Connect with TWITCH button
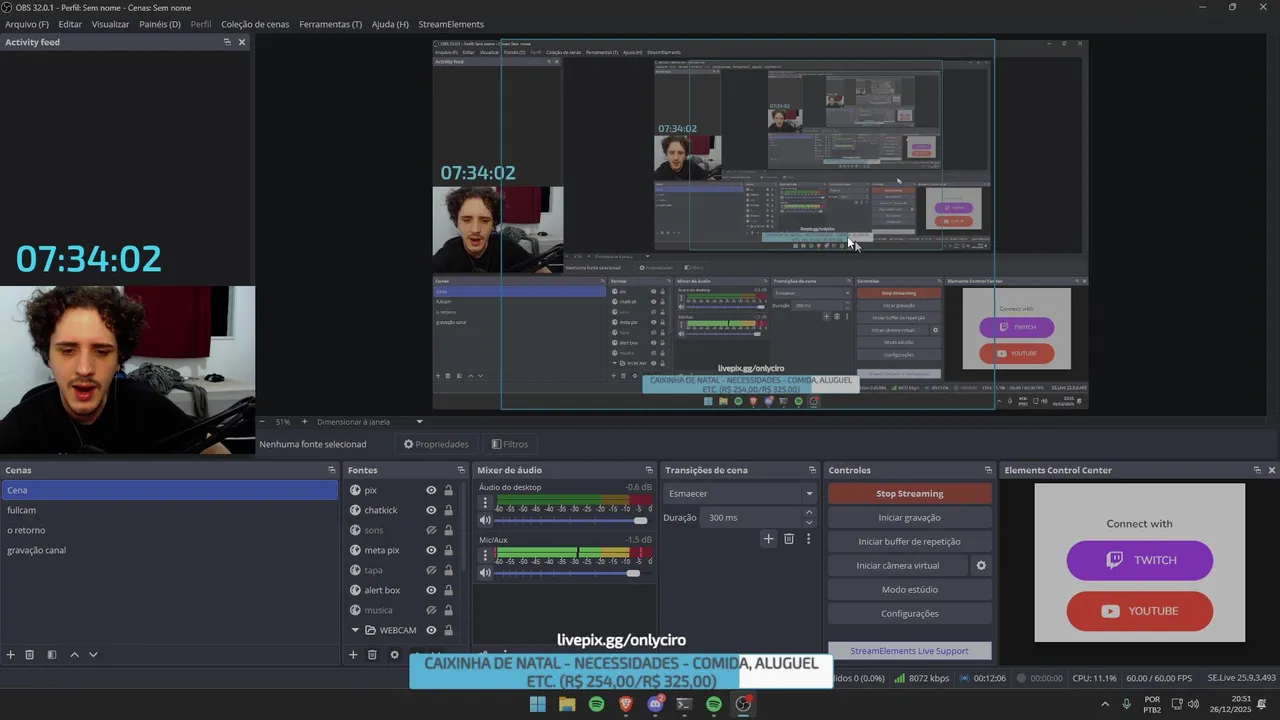This screenshot has height=720, width=1280. (x=1140, y=560)
